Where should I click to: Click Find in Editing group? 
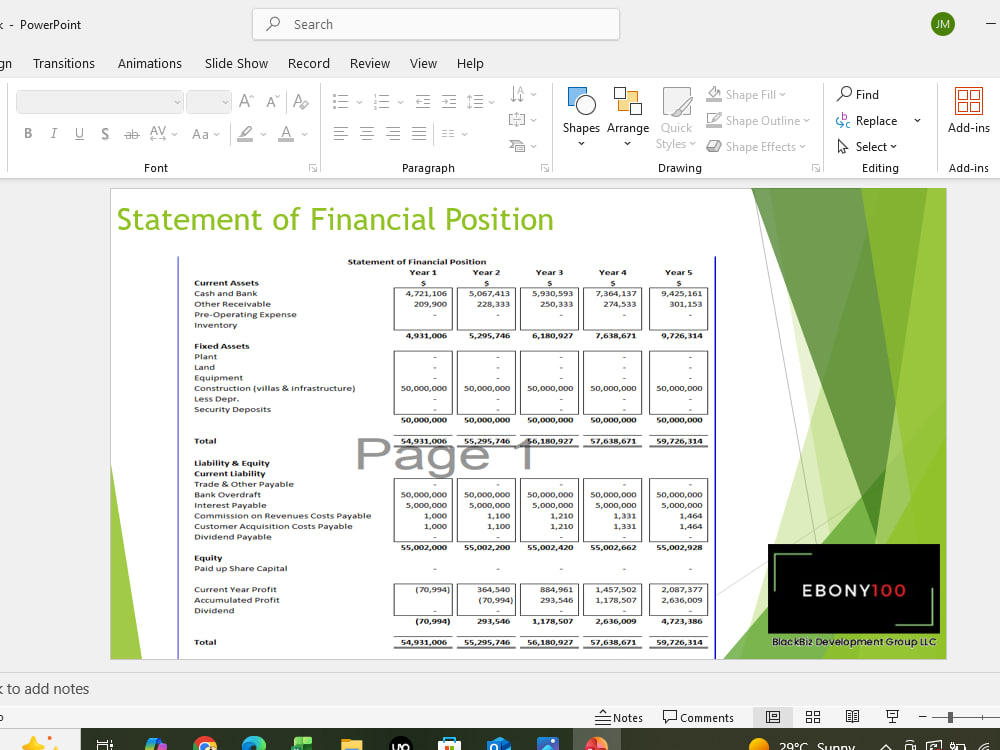[x=858, y=94]
